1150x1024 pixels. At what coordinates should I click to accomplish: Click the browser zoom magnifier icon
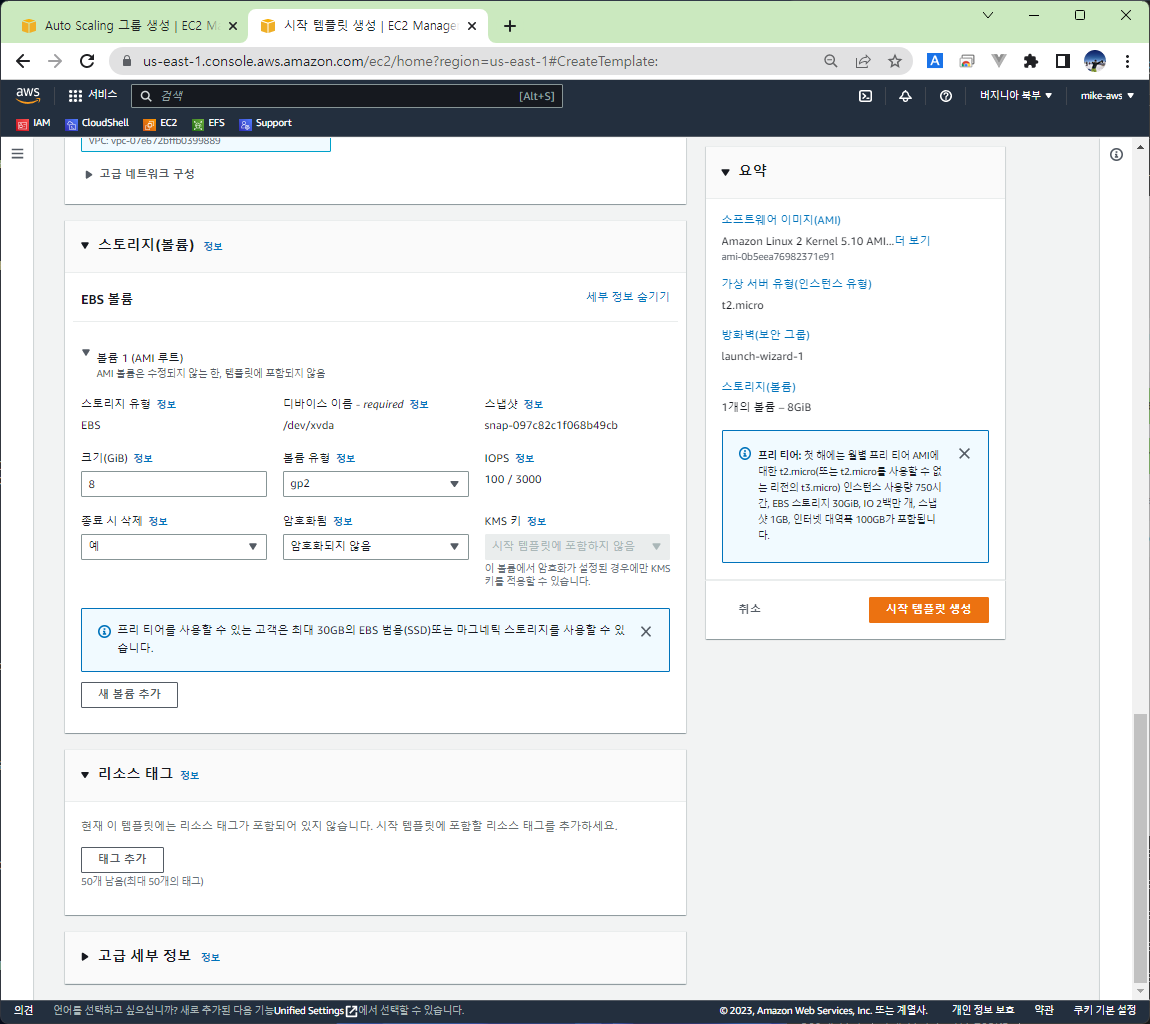[830, 61]
